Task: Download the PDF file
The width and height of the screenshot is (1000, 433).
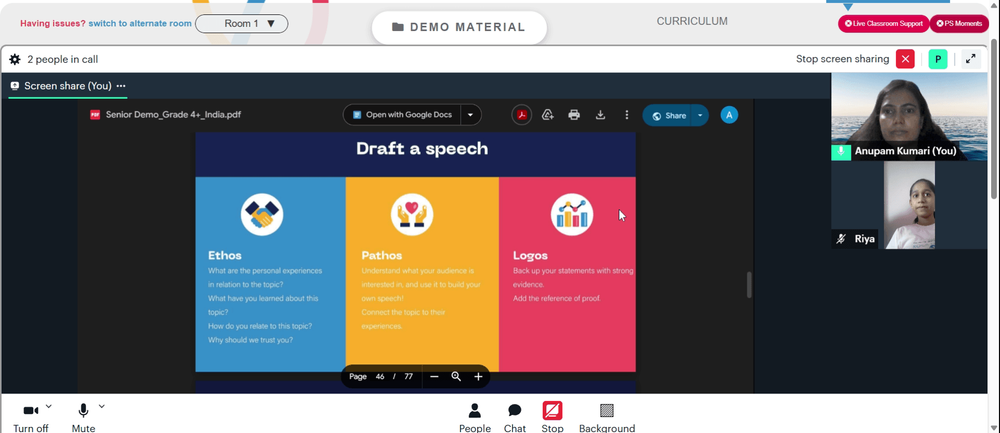Action: tap(600, 115)
